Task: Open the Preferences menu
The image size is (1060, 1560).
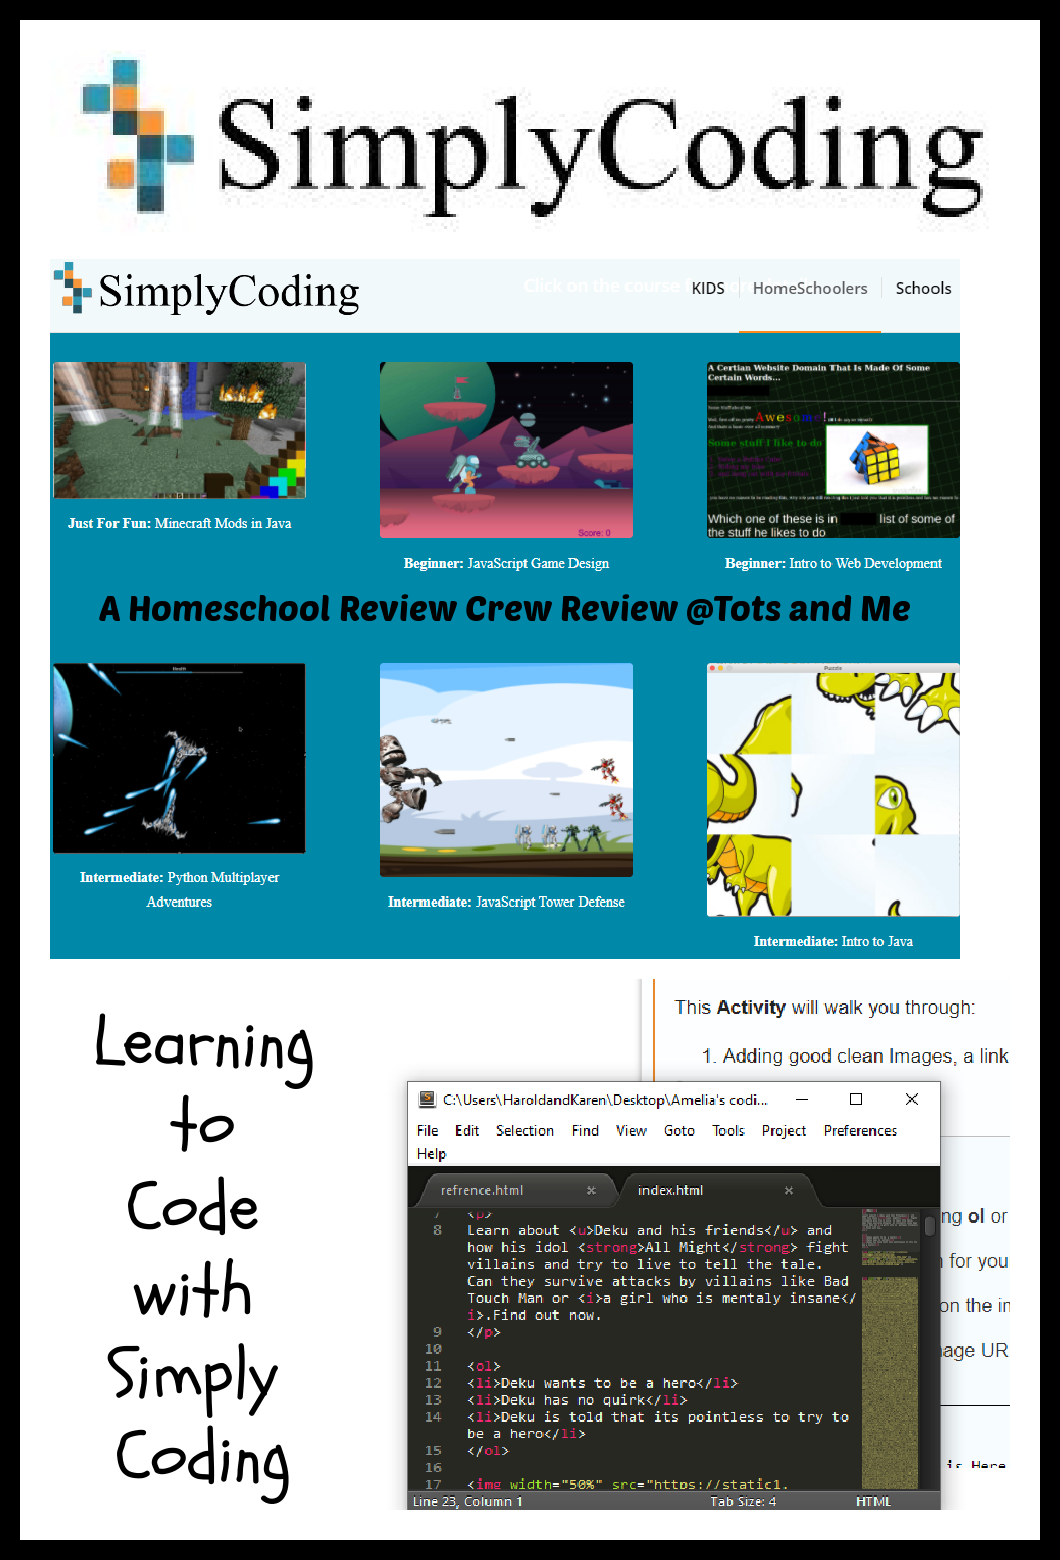Action: pos(860,1130)
